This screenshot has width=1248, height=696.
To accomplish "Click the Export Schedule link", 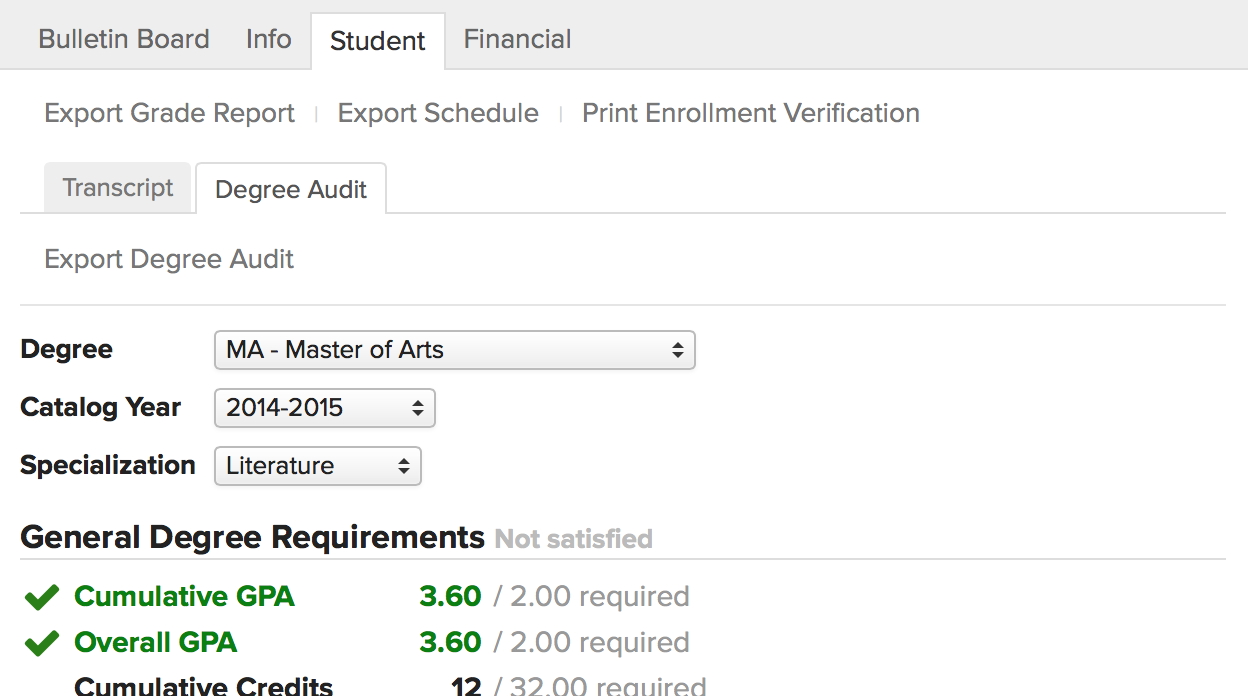I will click(x=438, y=113).
